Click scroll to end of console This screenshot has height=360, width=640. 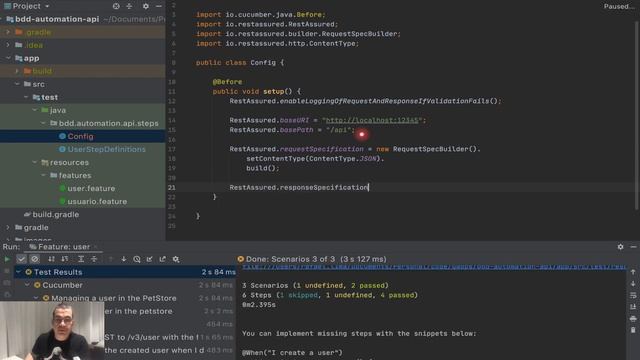tap(633, 307)
